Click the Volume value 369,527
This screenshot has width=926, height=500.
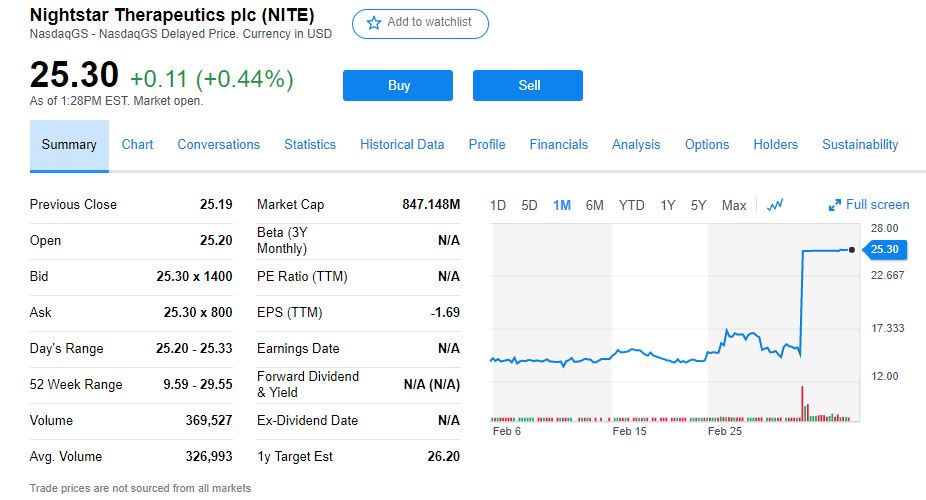(209, 420)
